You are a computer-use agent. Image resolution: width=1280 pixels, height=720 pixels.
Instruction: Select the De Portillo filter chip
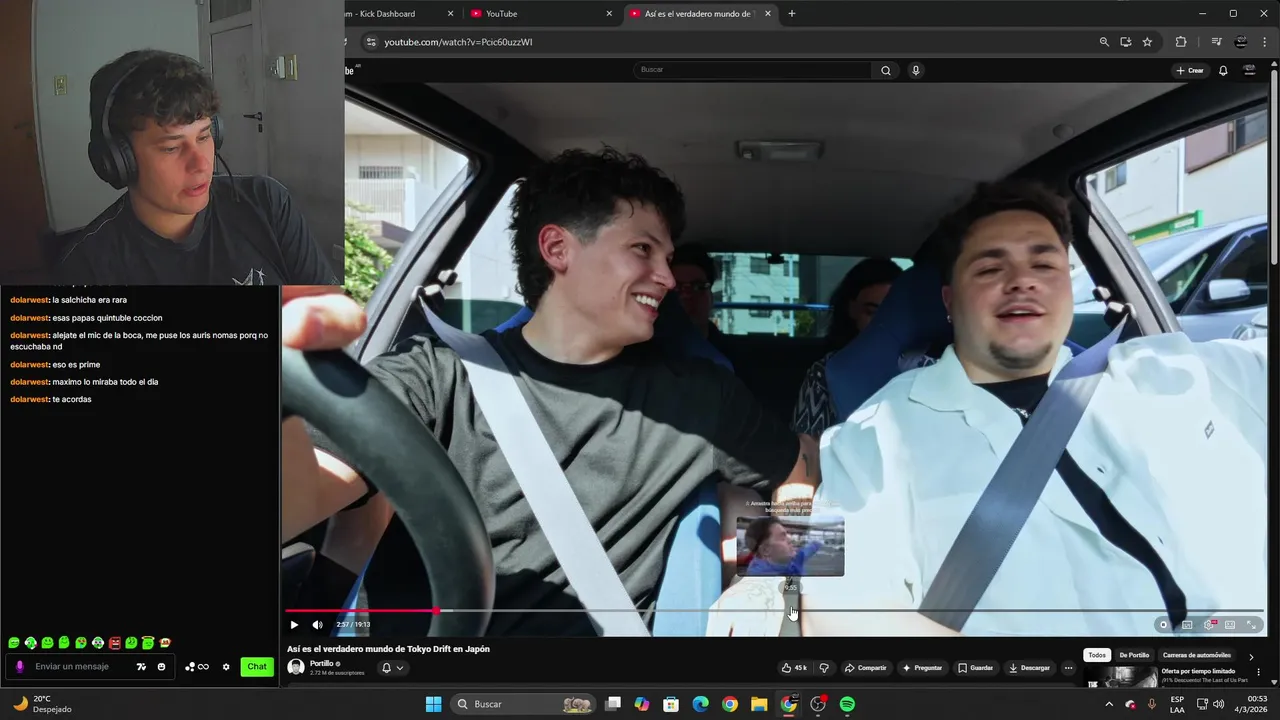pyautogui.click(x=1134, y=655)
